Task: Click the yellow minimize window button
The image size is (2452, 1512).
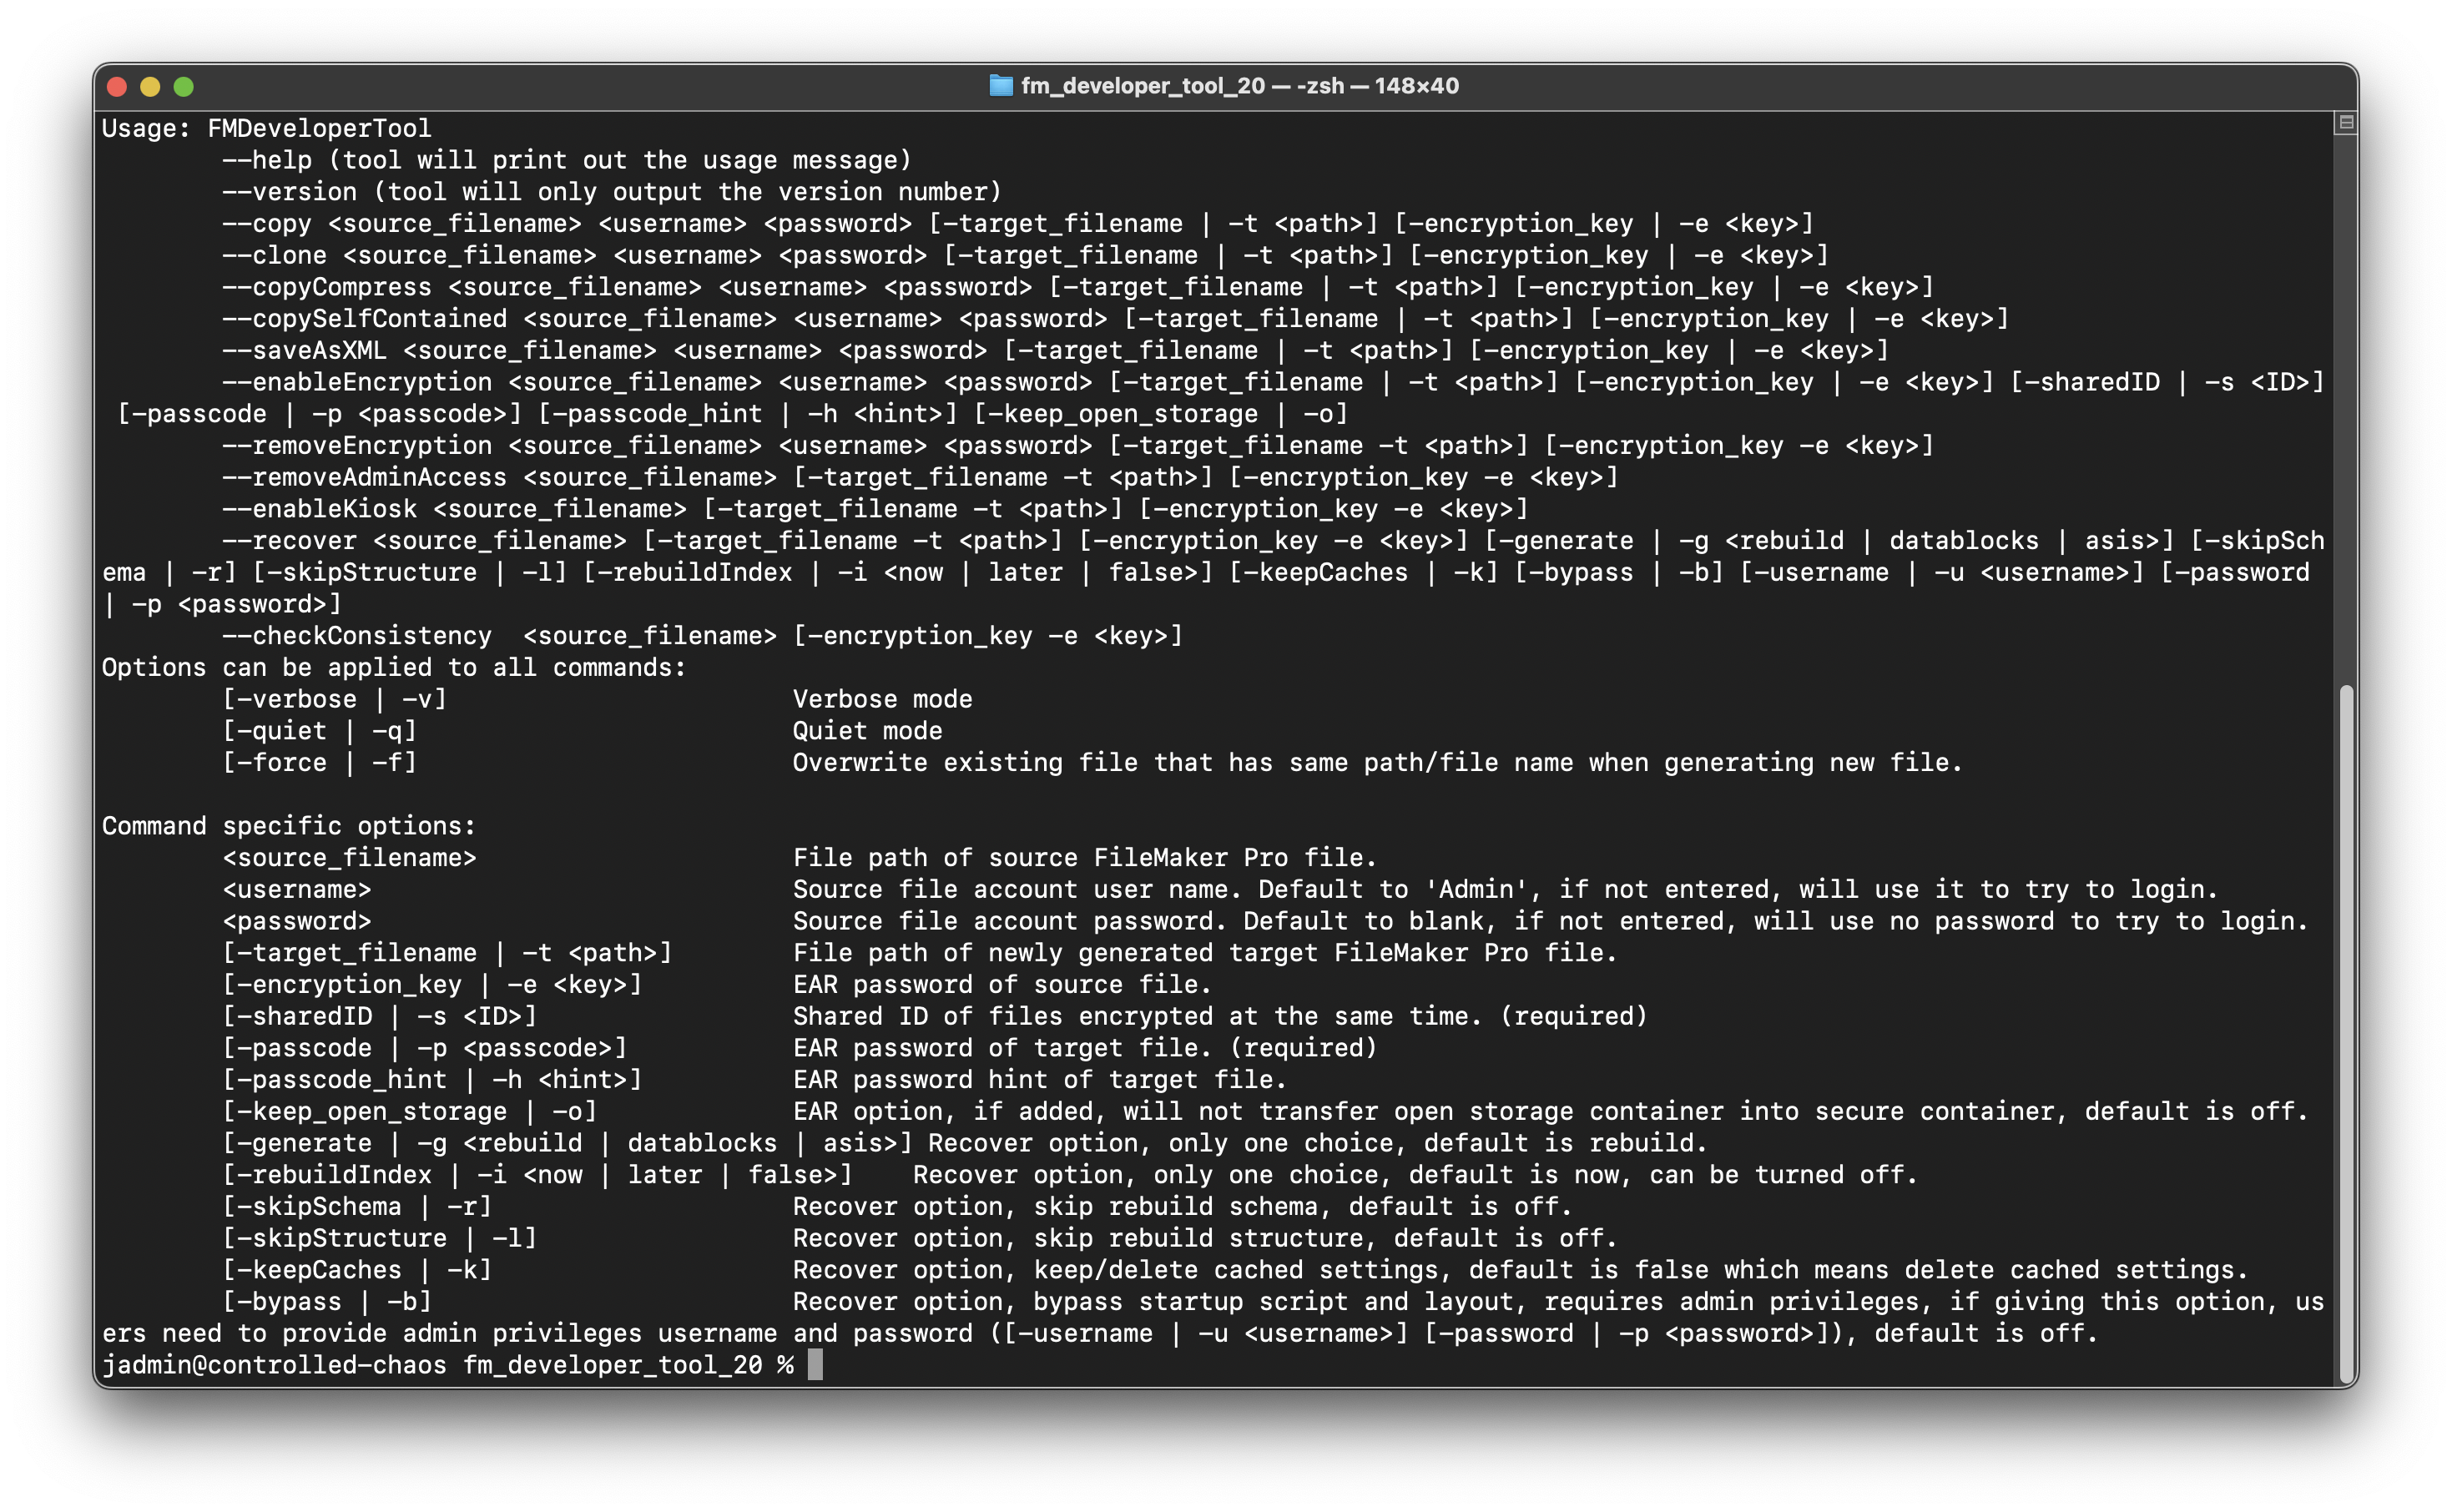Action: (150, 87)
